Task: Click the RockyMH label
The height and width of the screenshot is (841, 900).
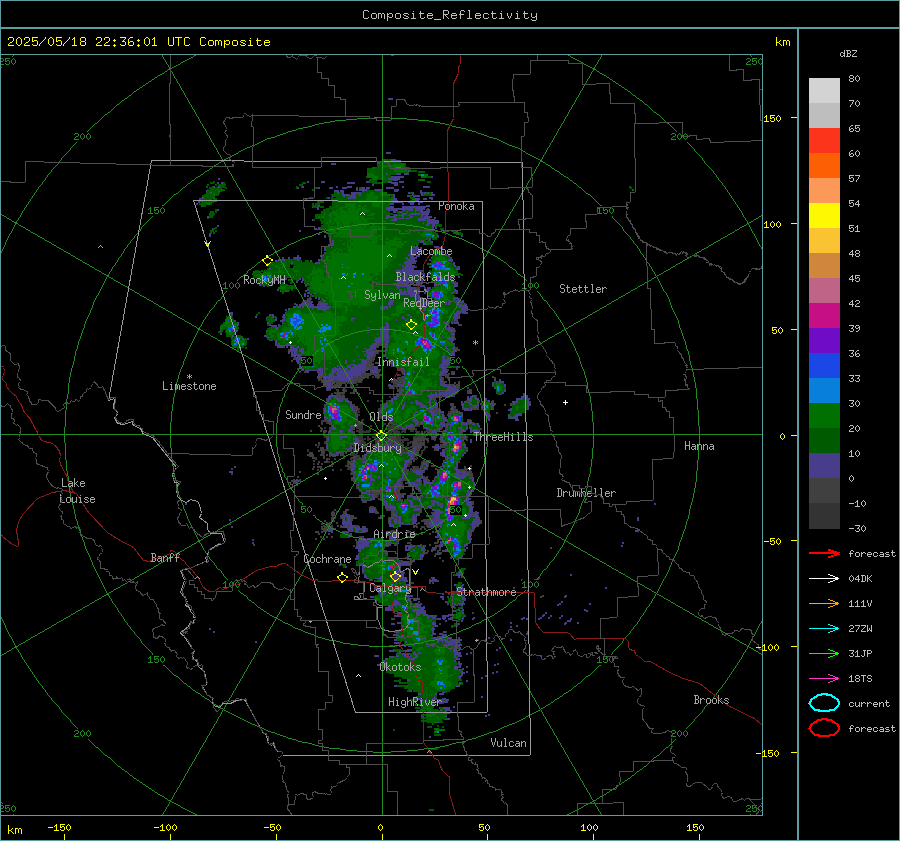Action: 264,280
